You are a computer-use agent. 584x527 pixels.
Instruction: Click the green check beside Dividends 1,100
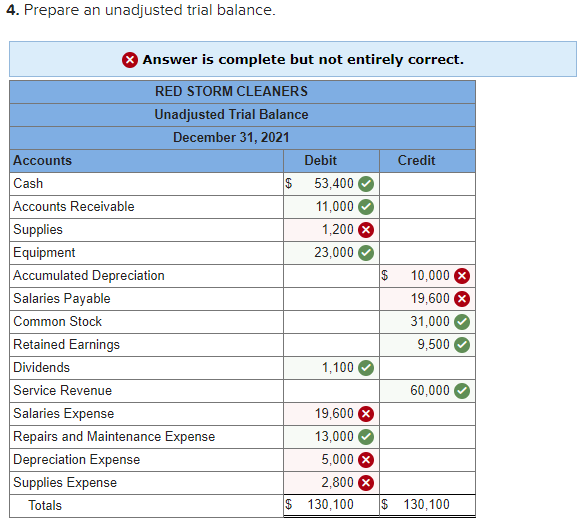[366, 368]
